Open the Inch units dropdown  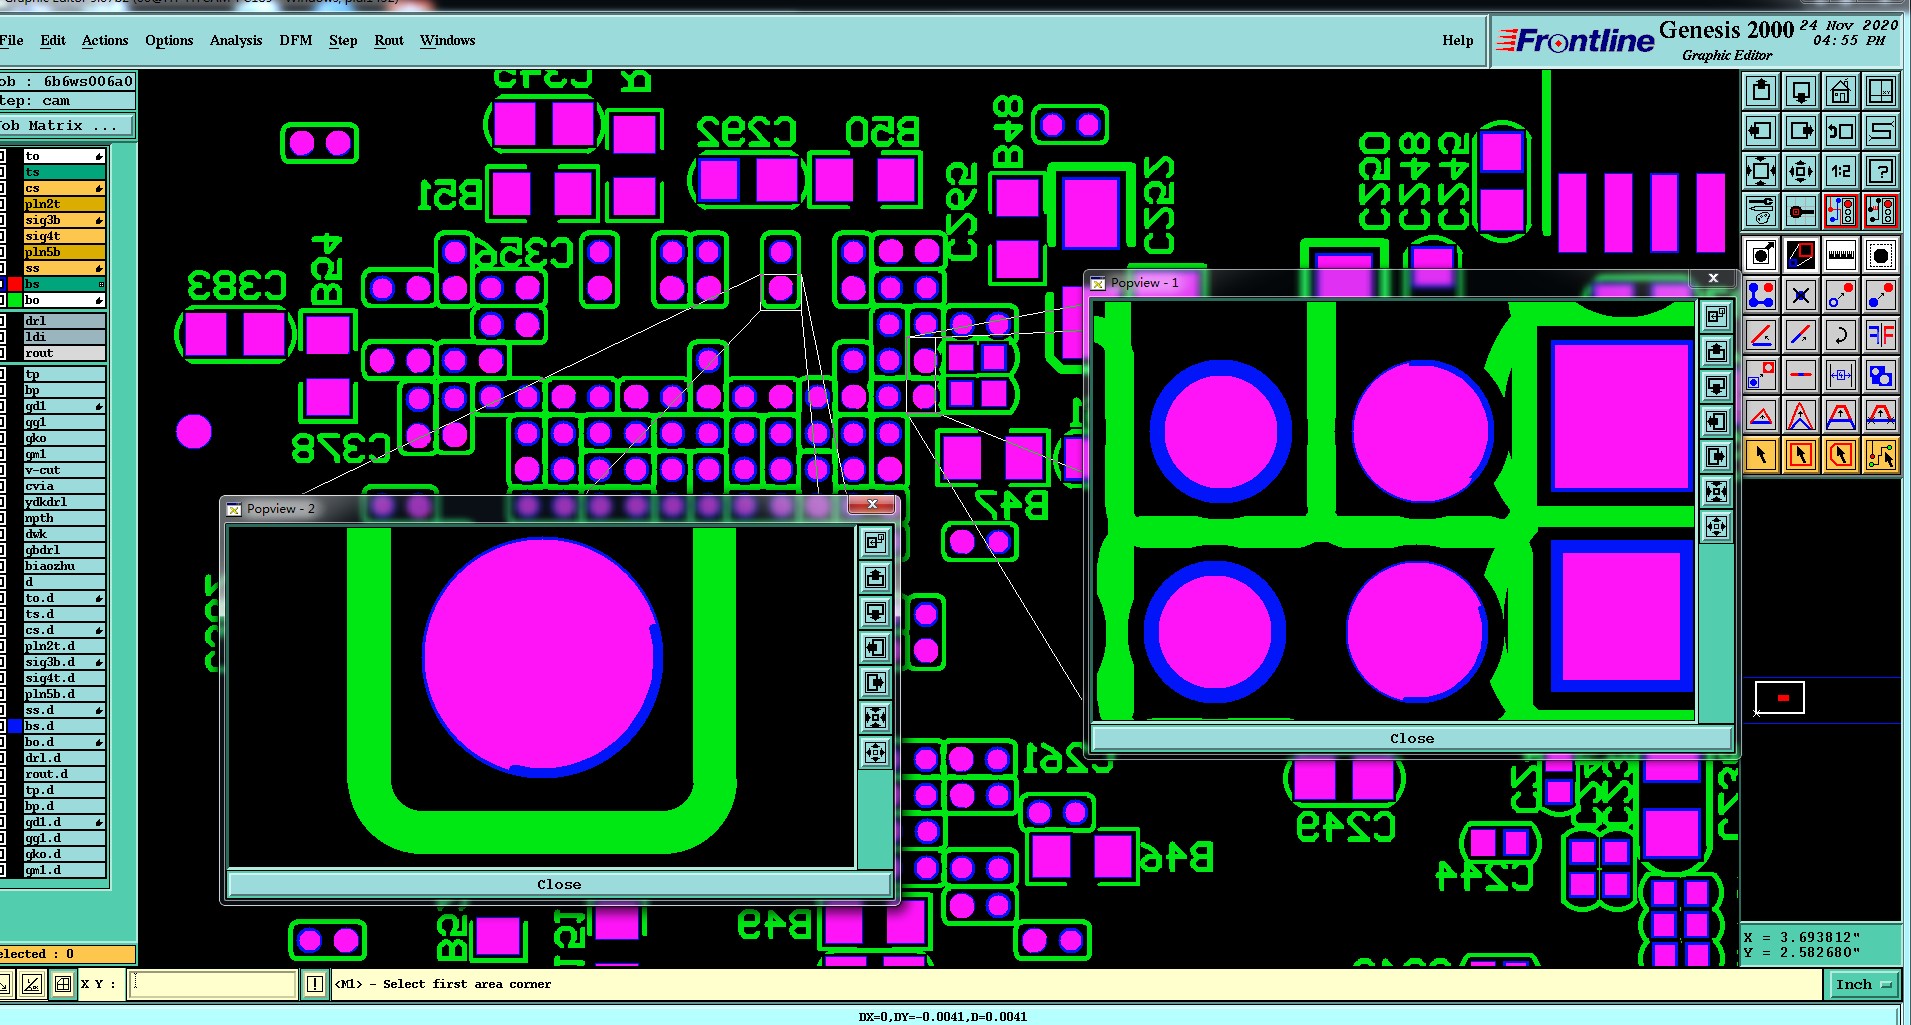[1863, 984]
